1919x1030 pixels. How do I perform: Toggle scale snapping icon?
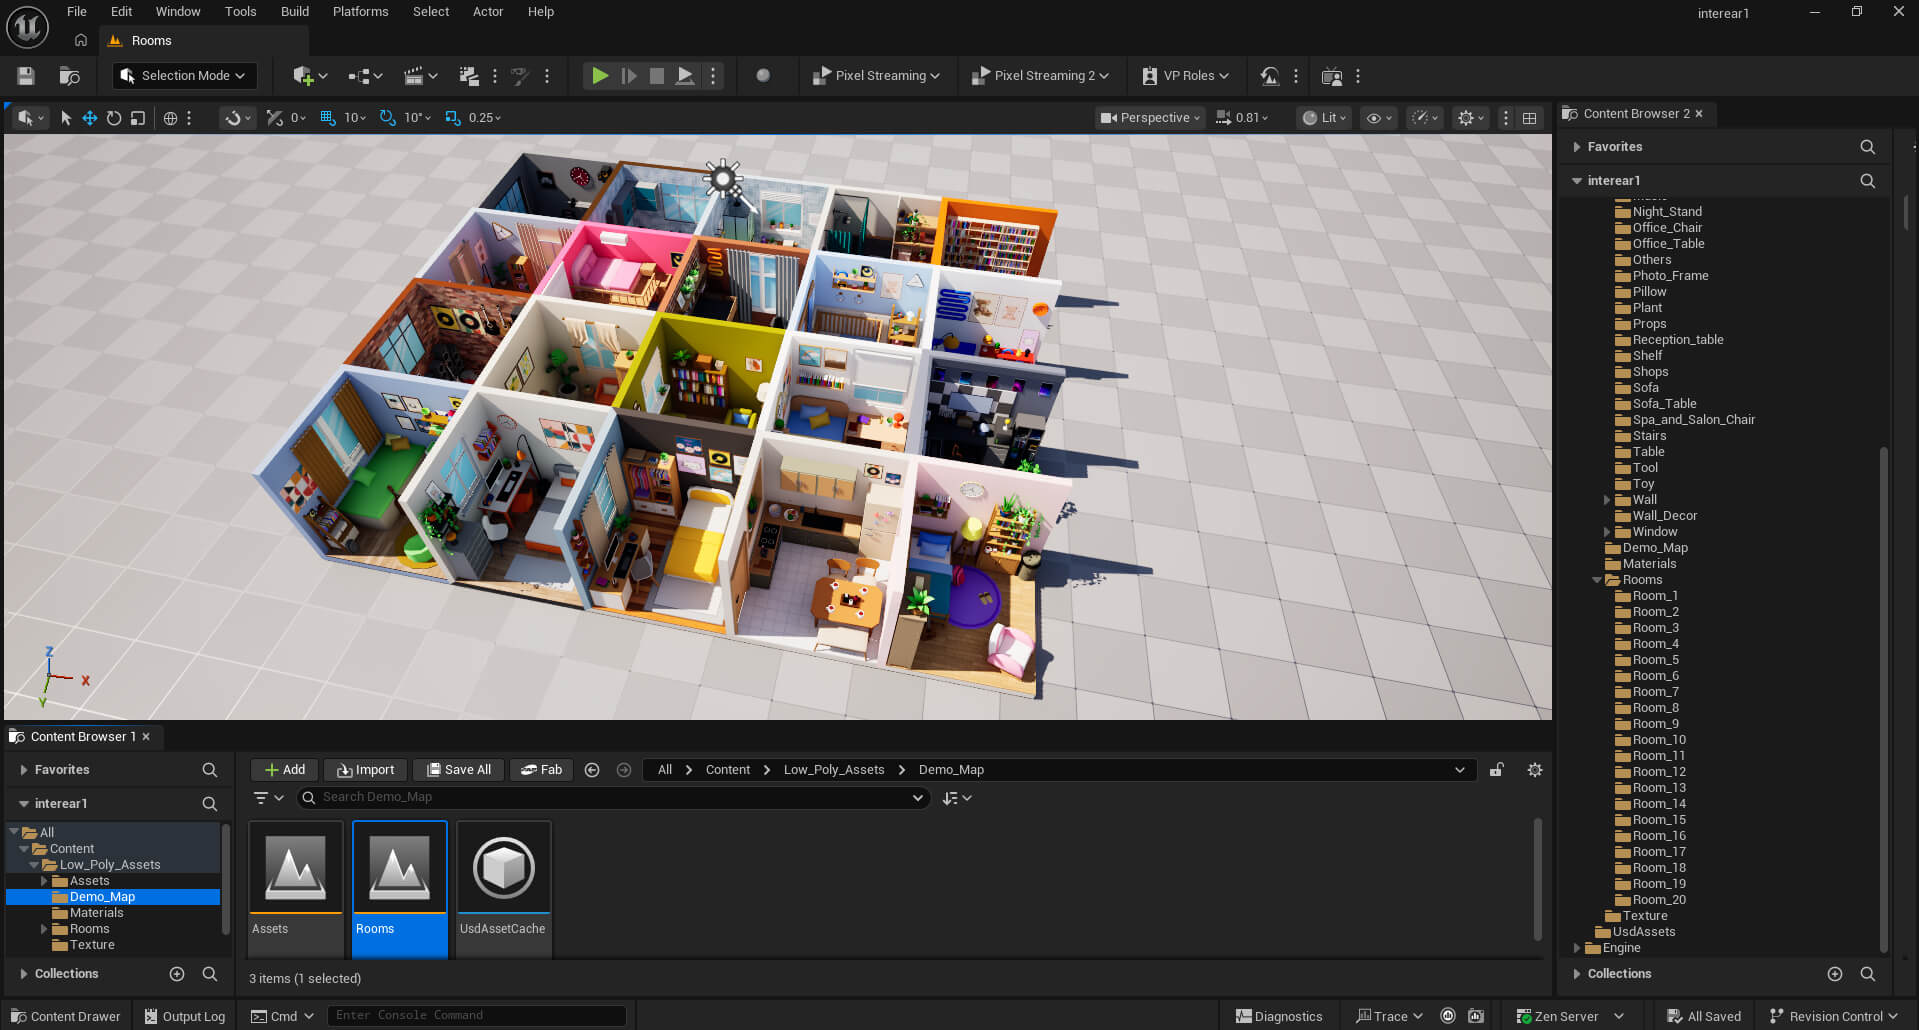coord(453,118)
